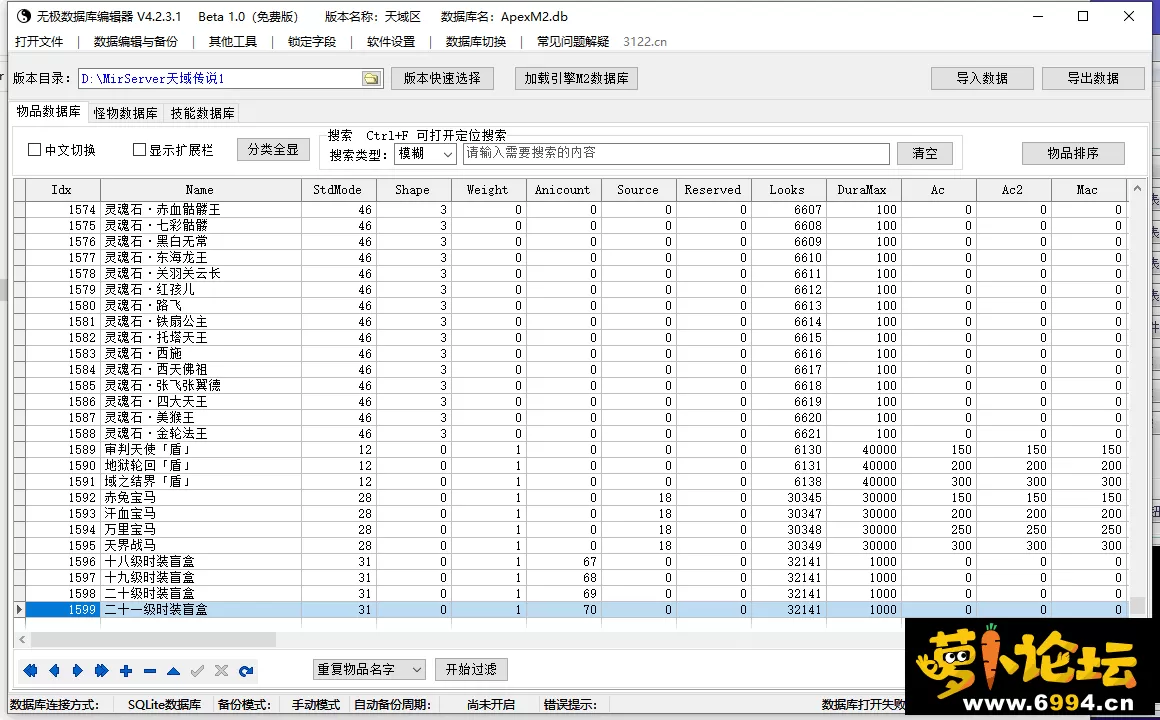Enable the 显示扩展栏 checkbox
Viewport: 1160px width, 720px height.
(139, 149)
